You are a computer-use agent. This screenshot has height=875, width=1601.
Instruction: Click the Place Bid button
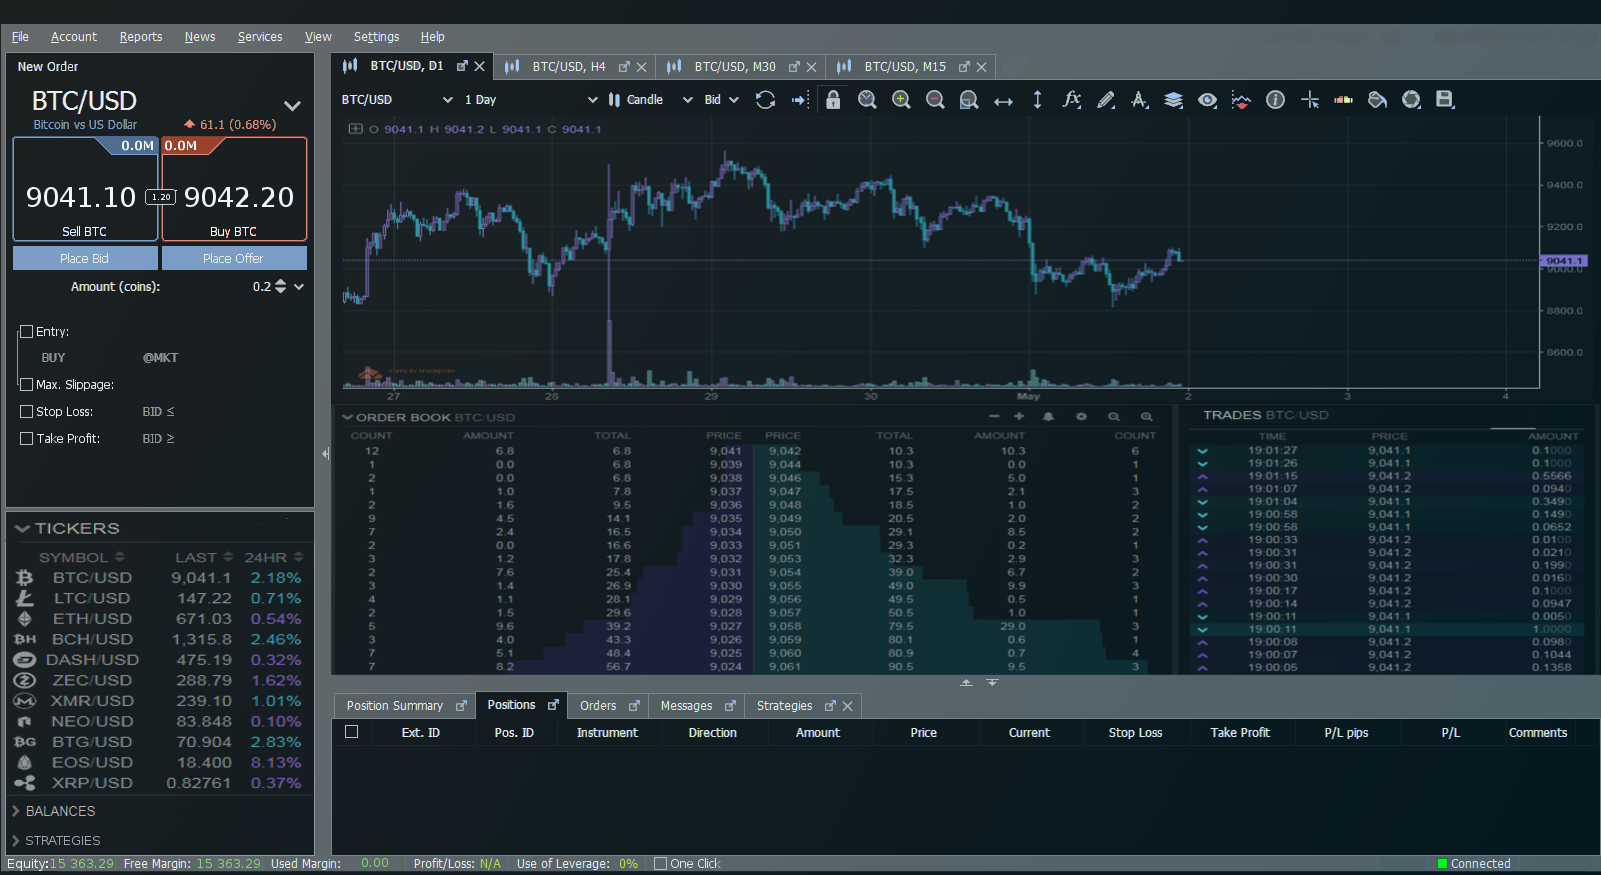click(x=85, y=258)
